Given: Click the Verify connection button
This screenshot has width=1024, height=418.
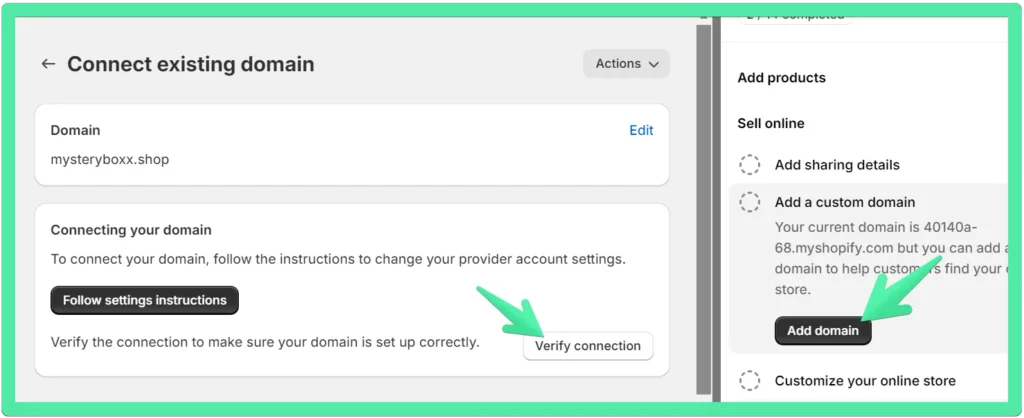Looking at the screenshot, I should pos(588,346).
